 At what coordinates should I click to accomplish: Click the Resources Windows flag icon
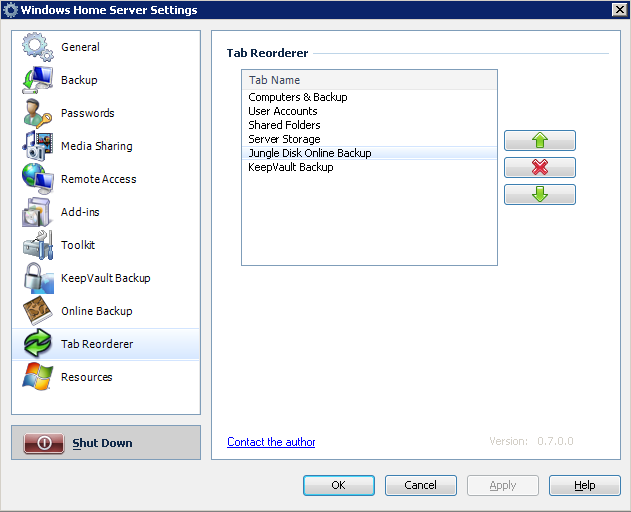pos(37,377)
